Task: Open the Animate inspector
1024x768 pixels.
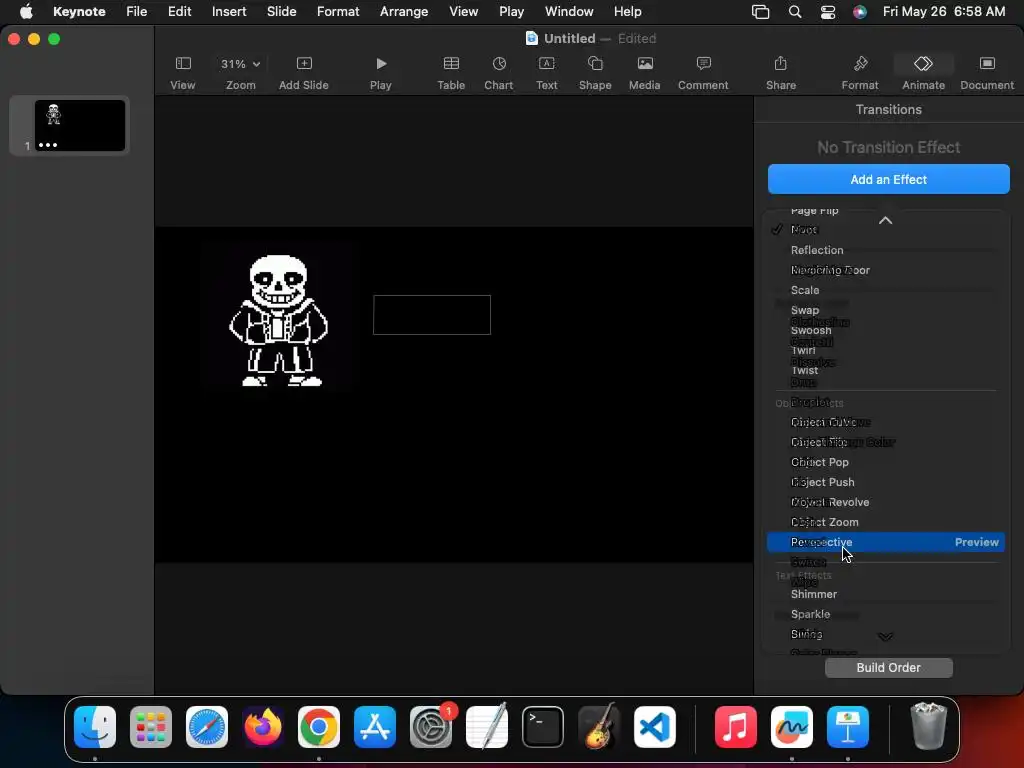Action: coord(923,72)
